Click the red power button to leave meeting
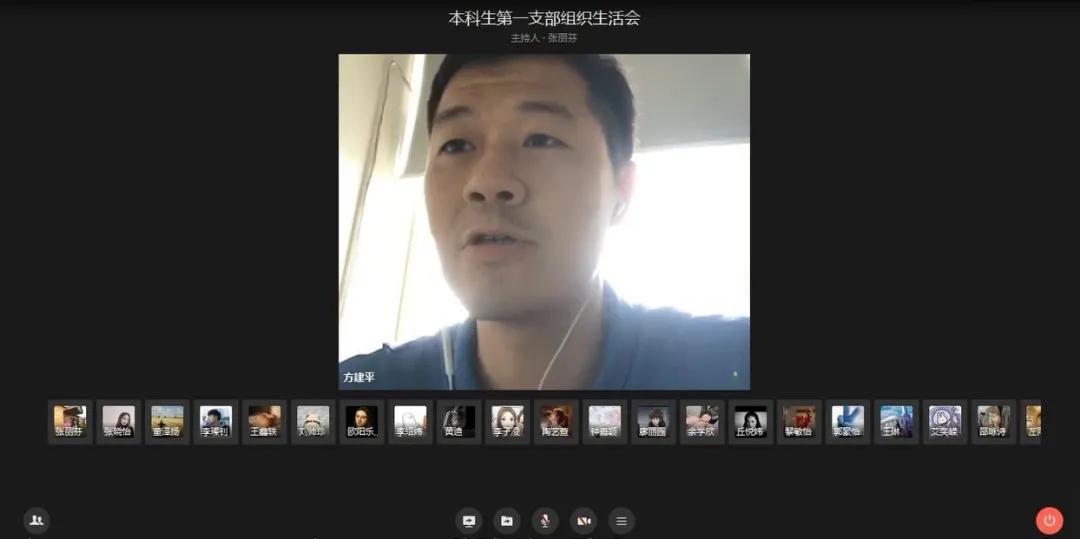This screenshot has height=539, width=1080. 1049,520
